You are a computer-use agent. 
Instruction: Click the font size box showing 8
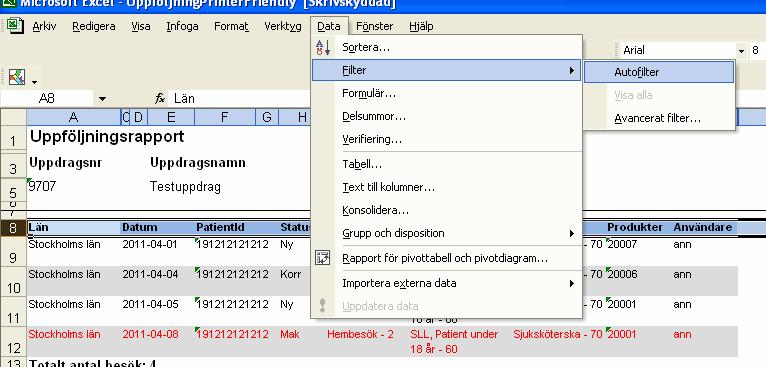[x=757, y=50]
